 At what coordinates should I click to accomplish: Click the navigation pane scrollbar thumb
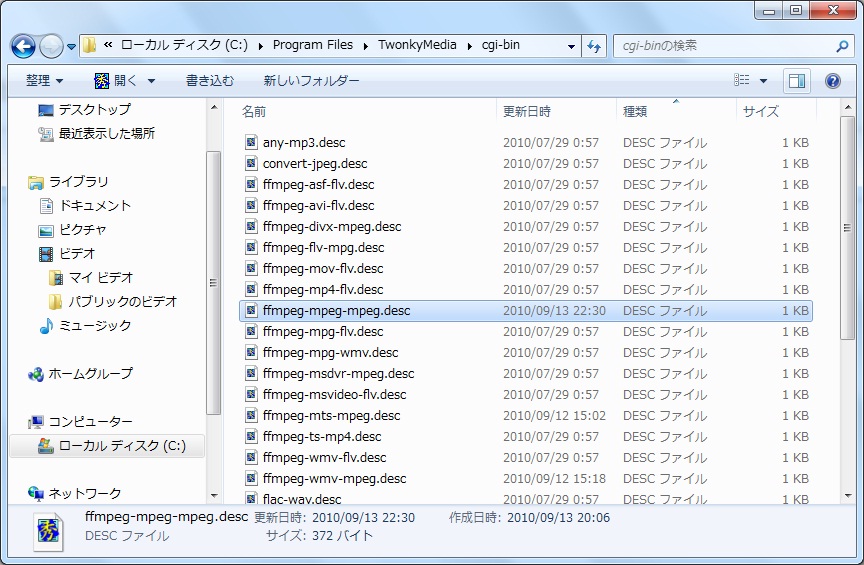(x=213, y=283)
